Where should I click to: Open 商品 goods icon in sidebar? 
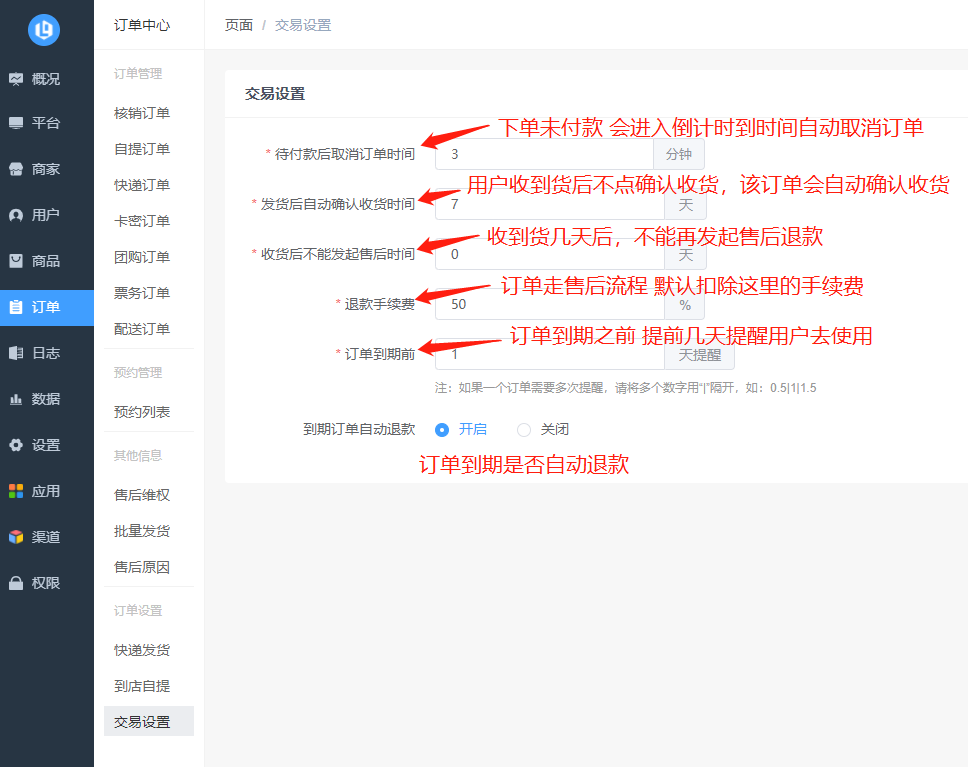pyautogui.click(x=16, y=261)
